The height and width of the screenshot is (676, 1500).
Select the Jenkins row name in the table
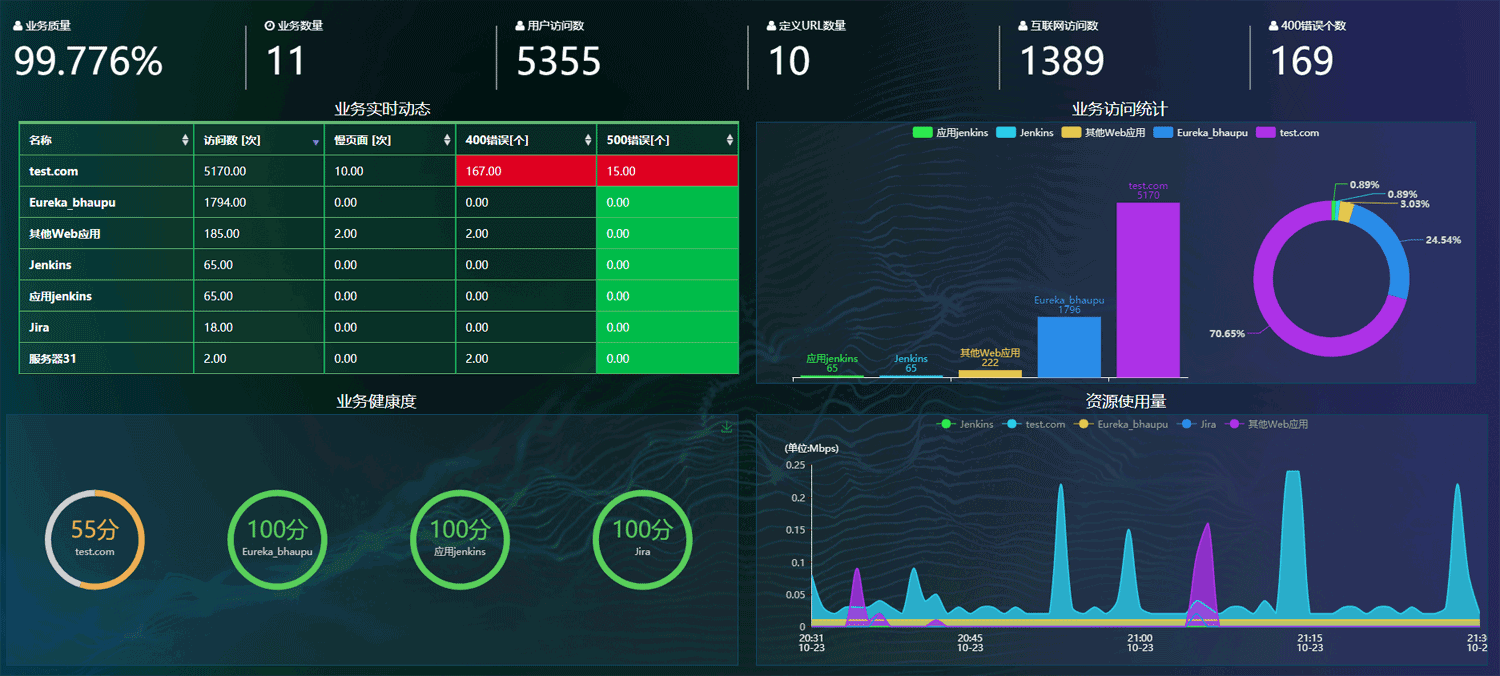pyautogui.click(x=50, y=265)
